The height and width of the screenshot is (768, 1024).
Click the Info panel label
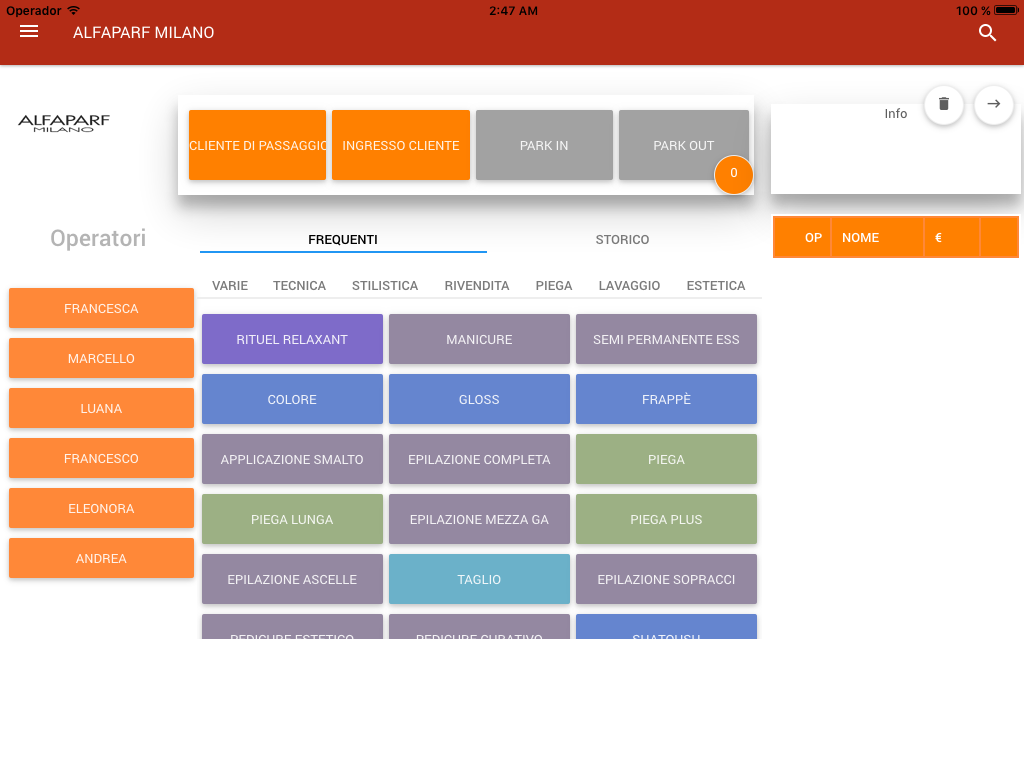pyautogui.click(x=895, y=114)
